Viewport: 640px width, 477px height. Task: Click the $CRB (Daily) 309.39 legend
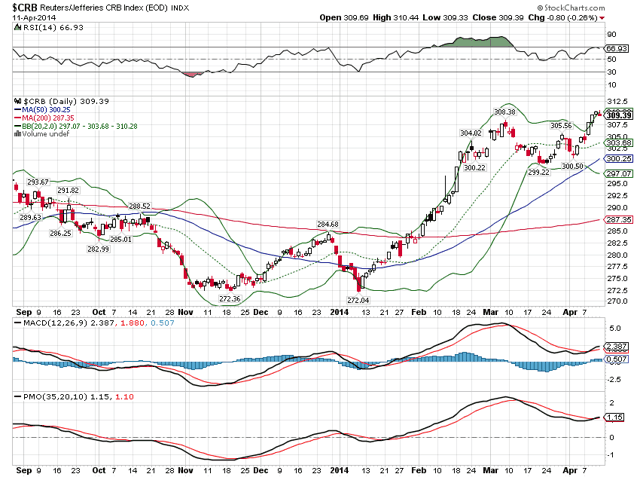coord(66,101)
